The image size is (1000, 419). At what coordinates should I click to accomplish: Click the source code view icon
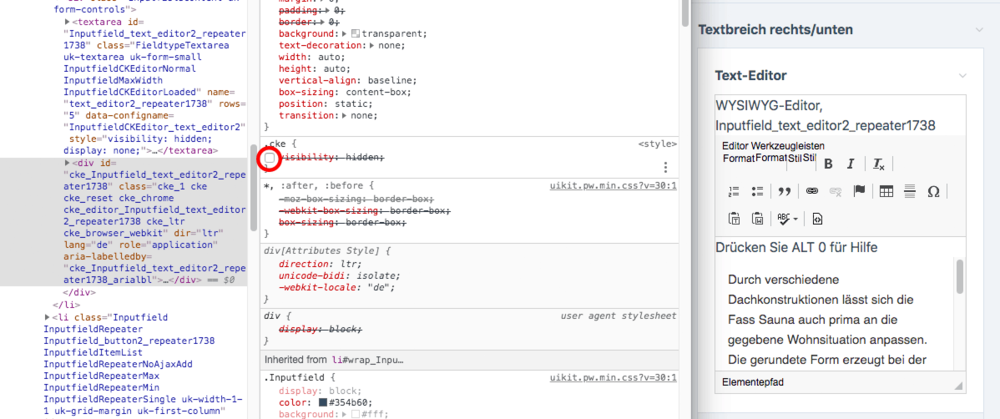click(x=817, y=218)
